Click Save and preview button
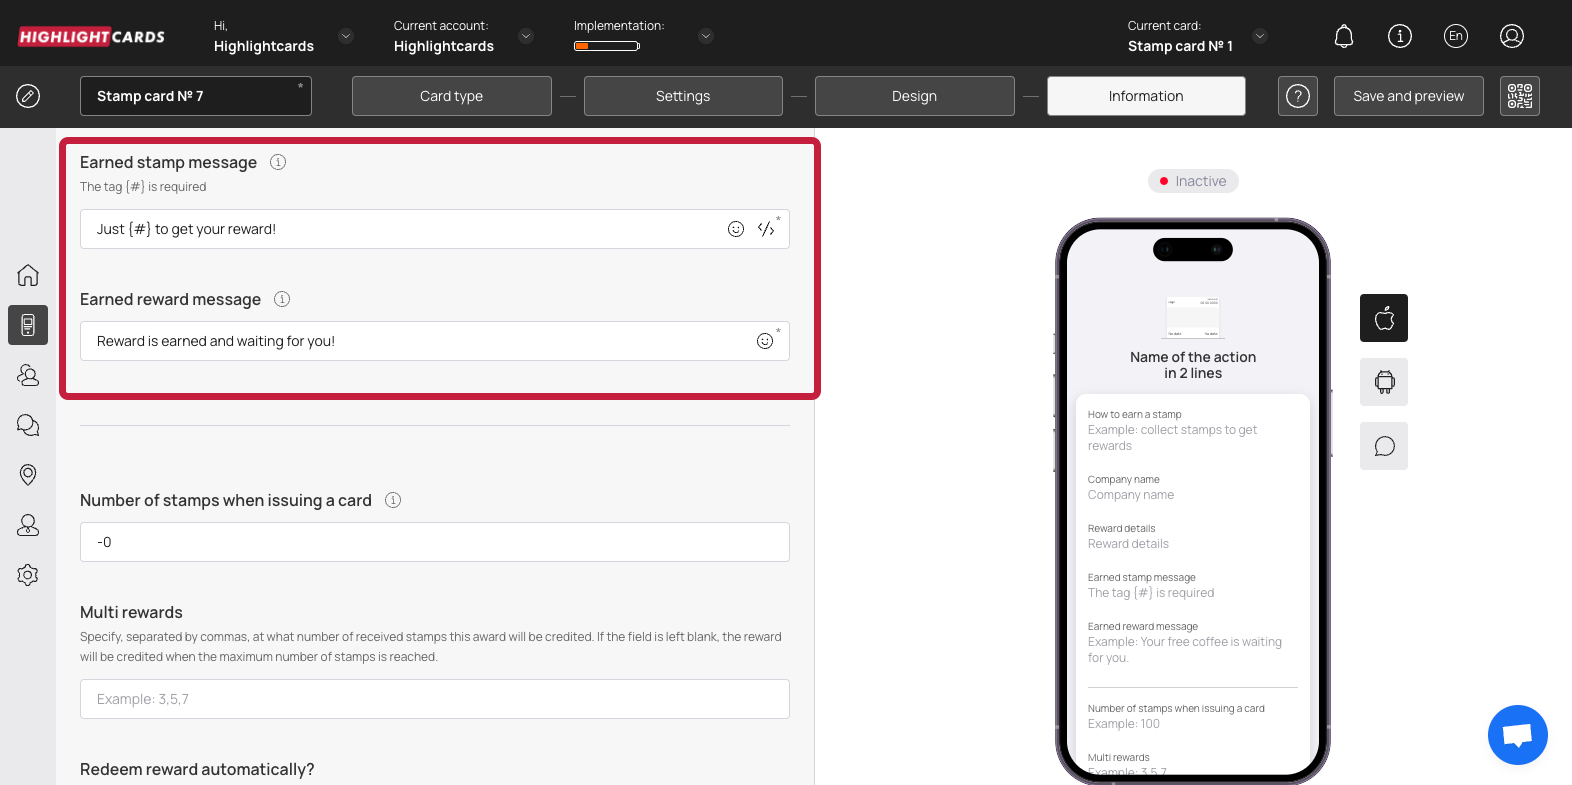Image resolution: width=1572 pixels, height=785 pixels. [x=1408, y=96]
